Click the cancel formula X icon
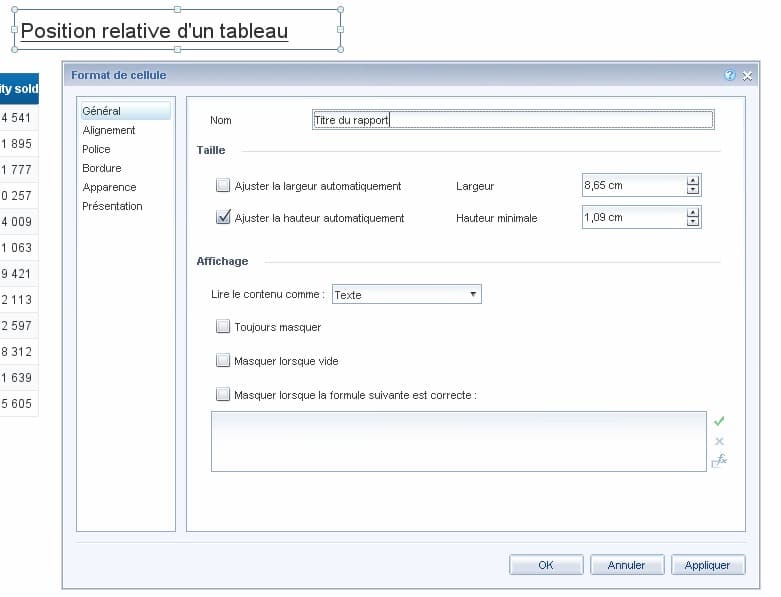The height and width of the screenshot is (597, 781). (x=719, y=441)
